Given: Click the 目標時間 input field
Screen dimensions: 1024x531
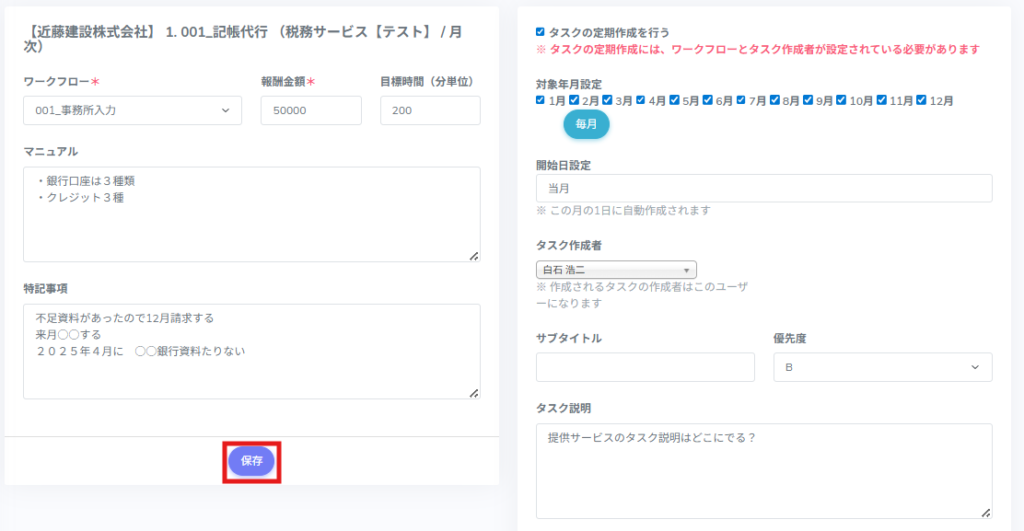Looking at the screenshot, I should click(430, 110).
